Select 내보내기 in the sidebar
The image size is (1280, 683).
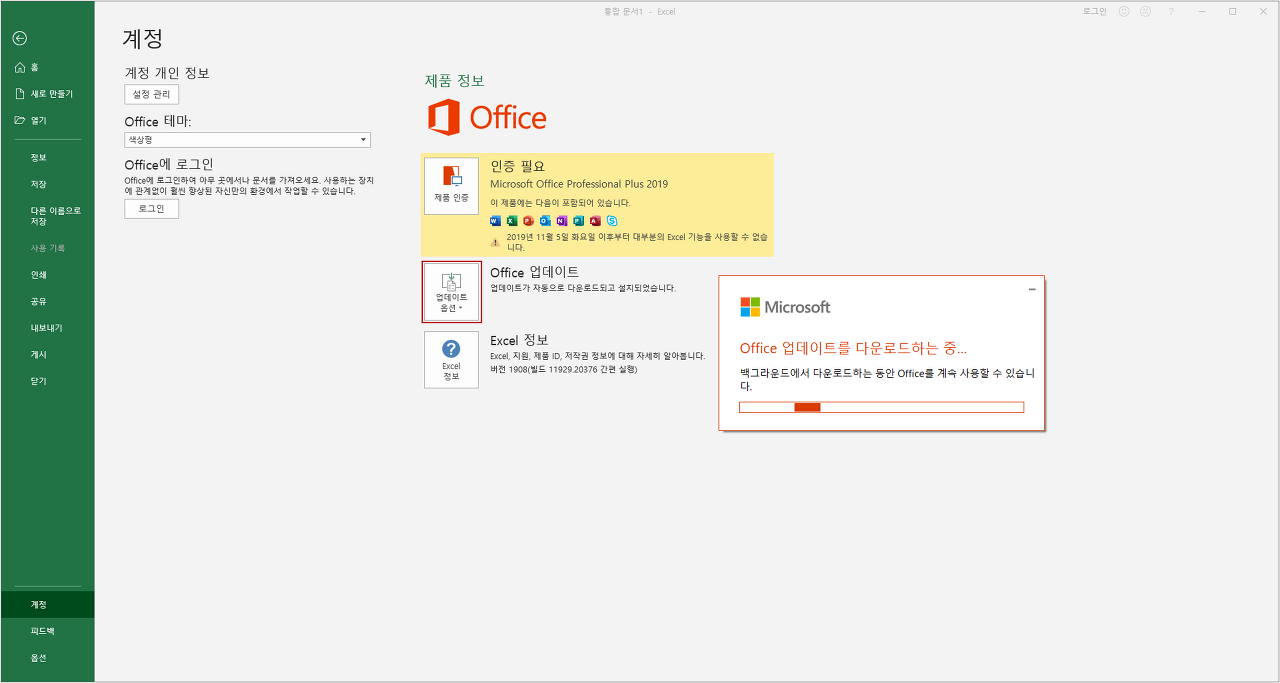(x=47, y=328)
